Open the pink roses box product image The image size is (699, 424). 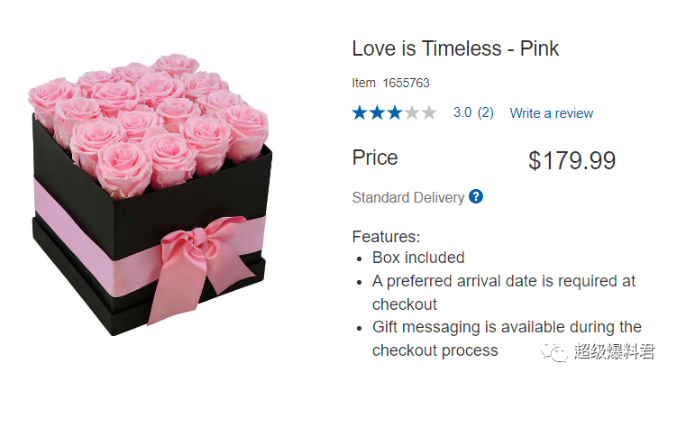click(x=150, y=195)
